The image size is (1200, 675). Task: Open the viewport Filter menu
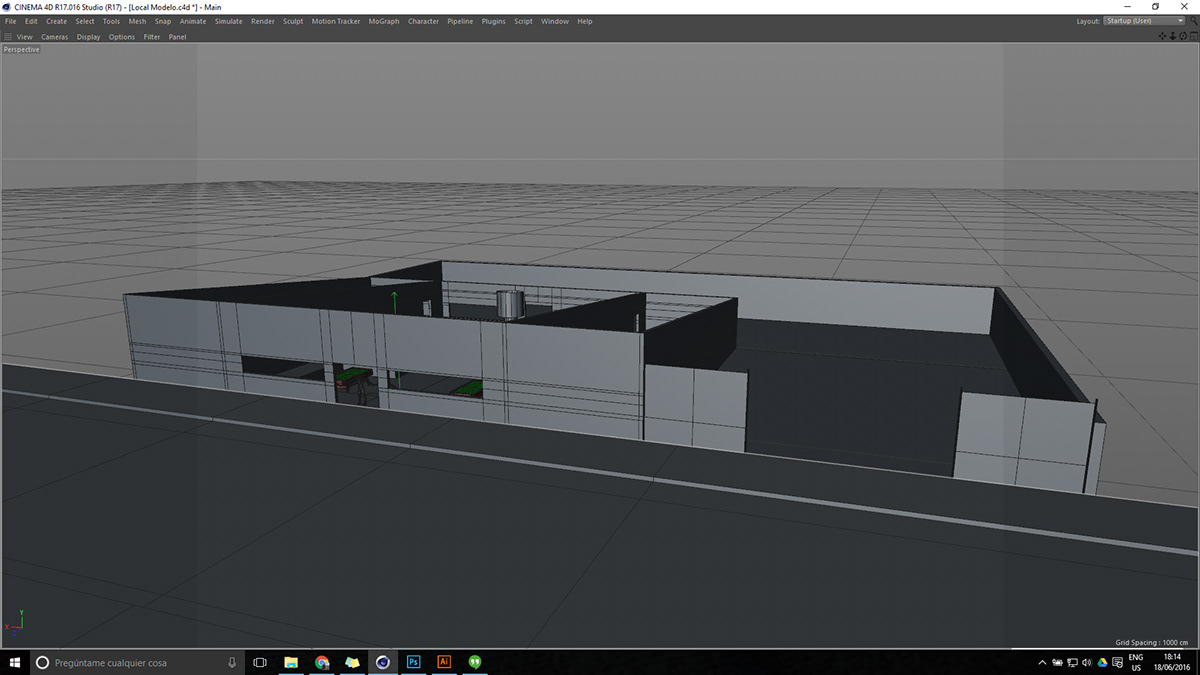152,37
